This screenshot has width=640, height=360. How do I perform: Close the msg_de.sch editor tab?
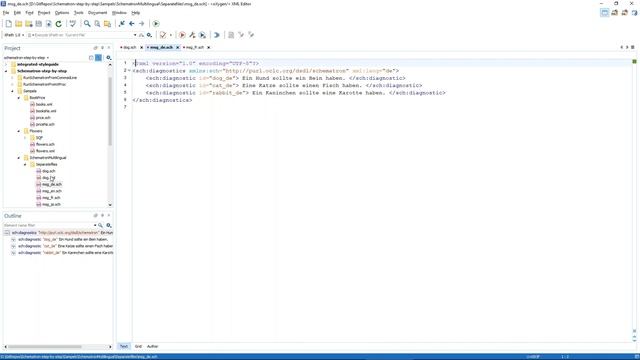(x=178, y=47)
